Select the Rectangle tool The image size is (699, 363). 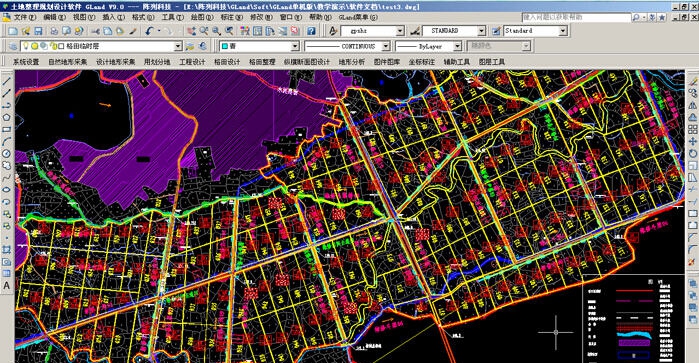pos(7,129)
